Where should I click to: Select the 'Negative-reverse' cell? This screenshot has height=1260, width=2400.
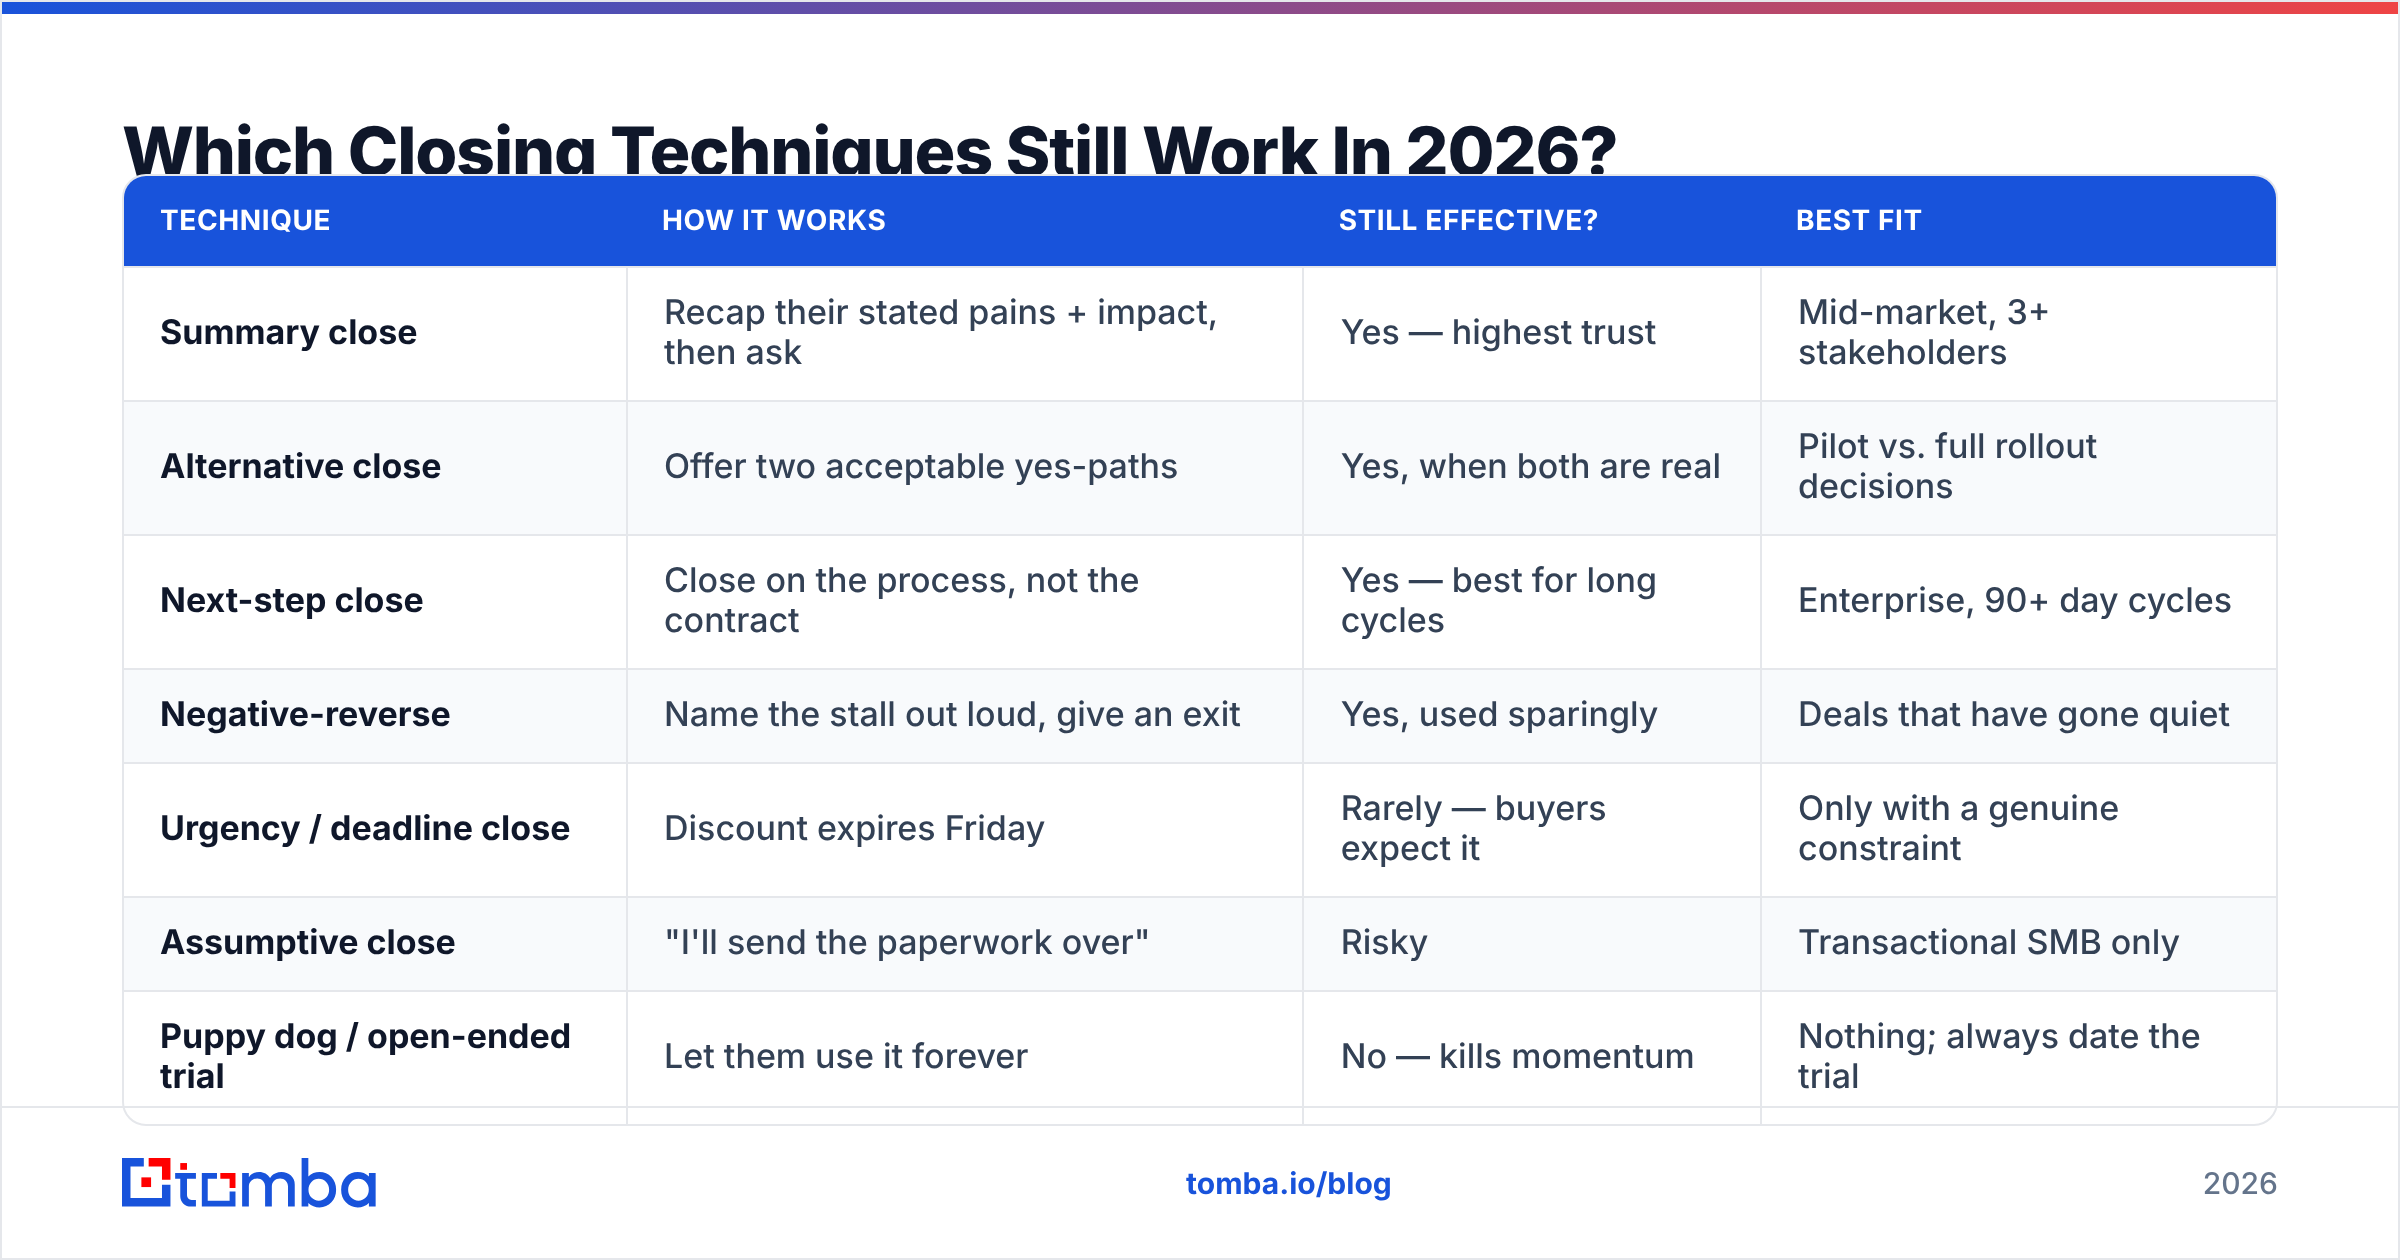[375, 715]
